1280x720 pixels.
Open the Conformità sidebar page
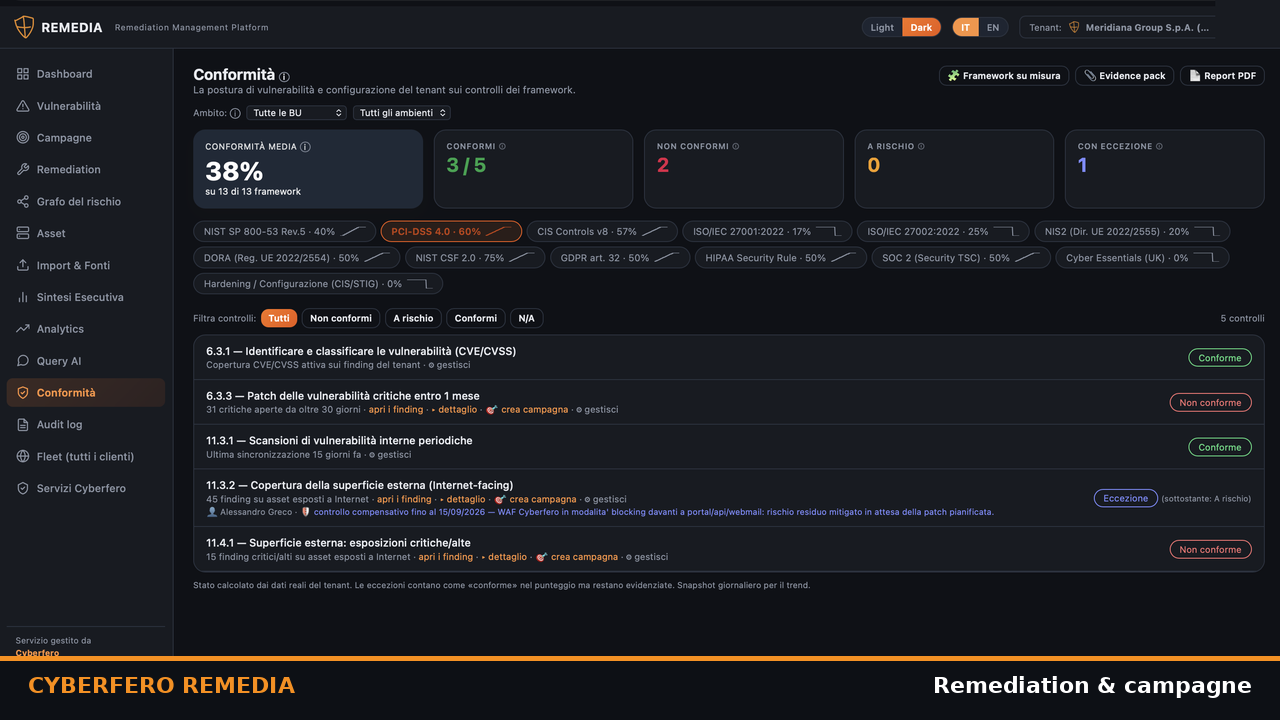click(x=86, y=393)
